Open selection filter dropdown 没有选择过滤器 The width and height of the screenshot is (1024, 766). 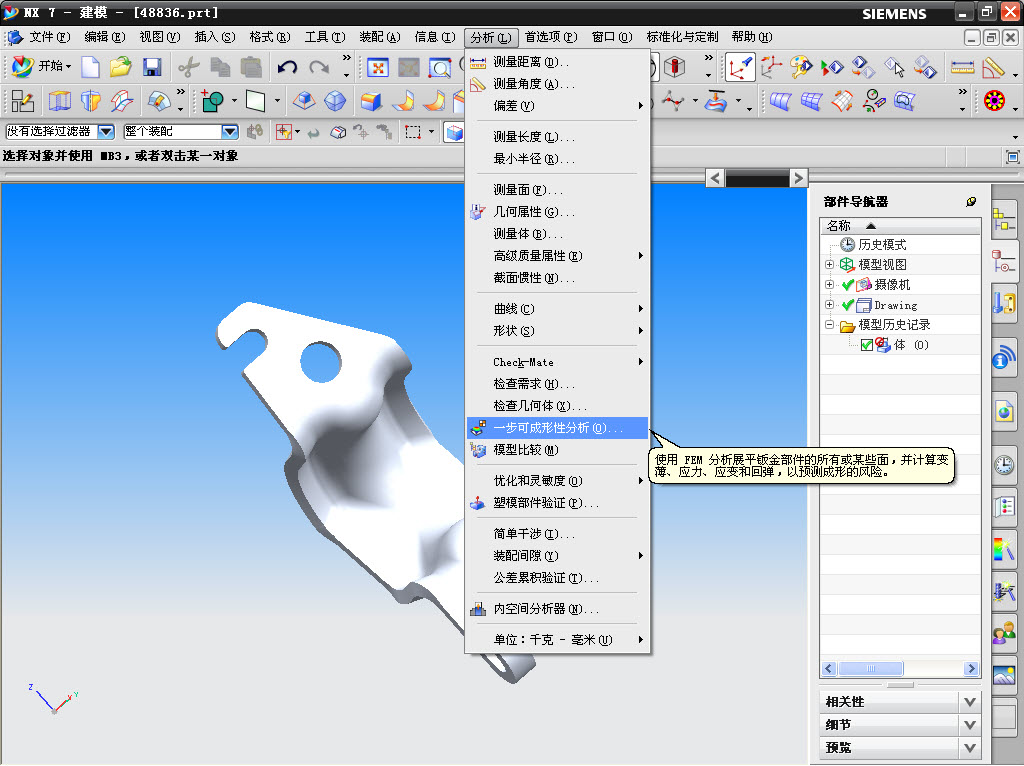[x=106, y=132]
